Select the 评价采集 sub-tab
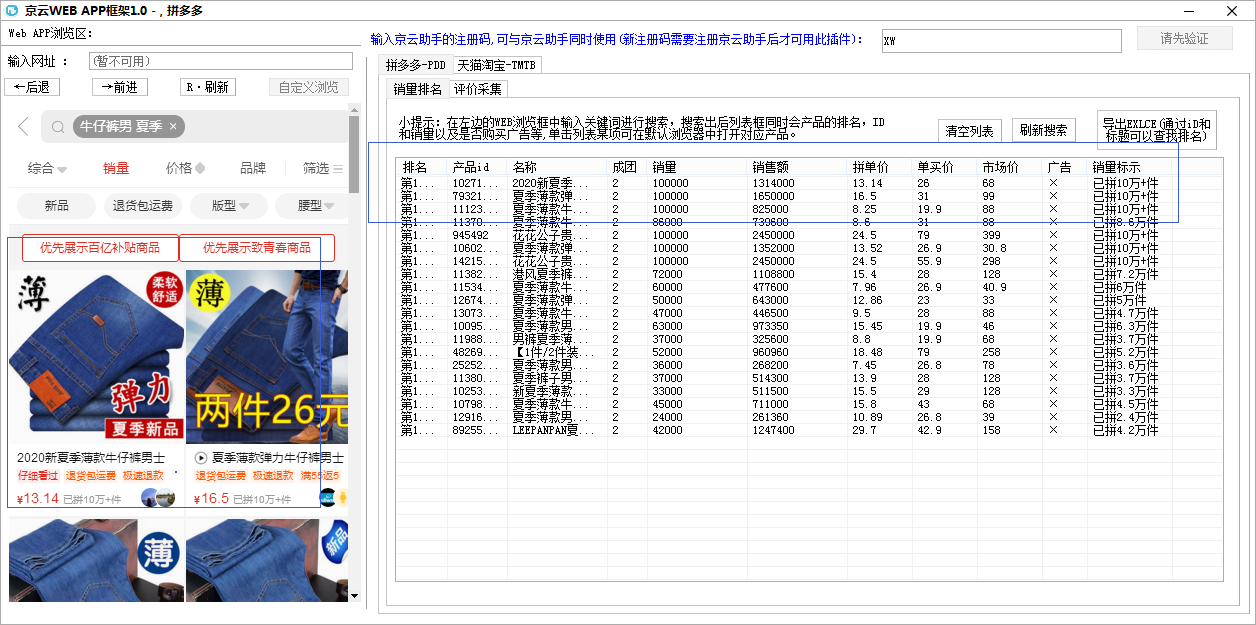 click(478, 89)
